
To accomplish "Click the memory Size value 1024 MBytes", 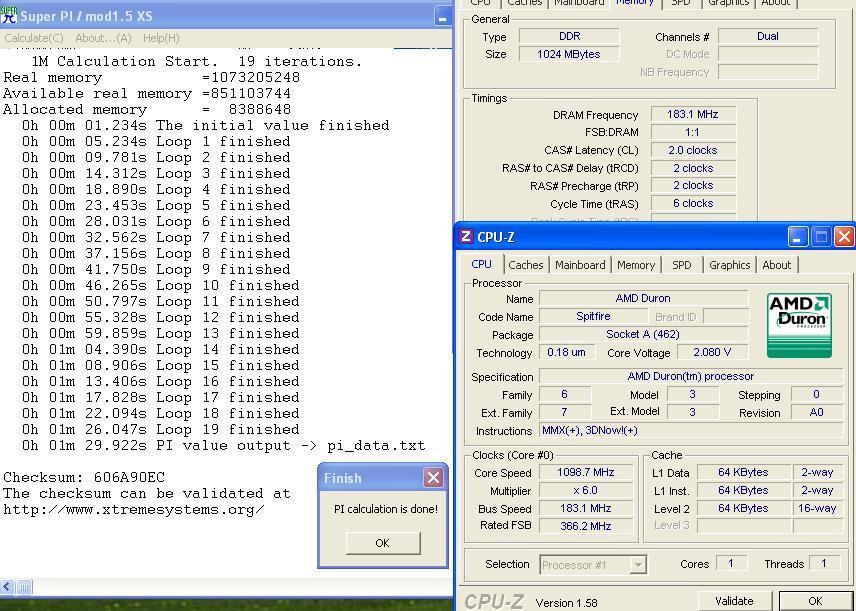I will 569,54.
